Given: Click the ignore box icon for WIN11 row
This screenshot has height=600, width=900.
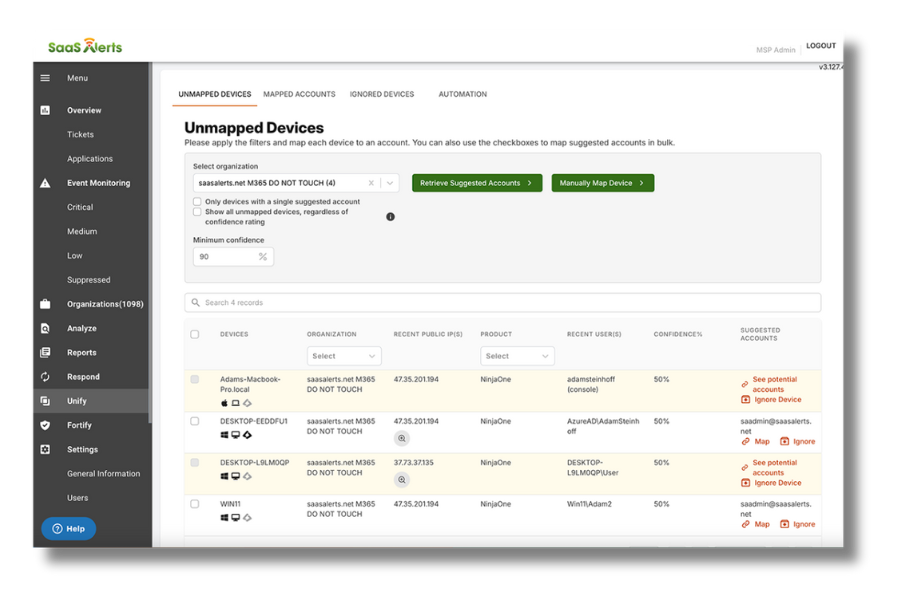Looking at the screenshot, I should click(x=785, y=524).
